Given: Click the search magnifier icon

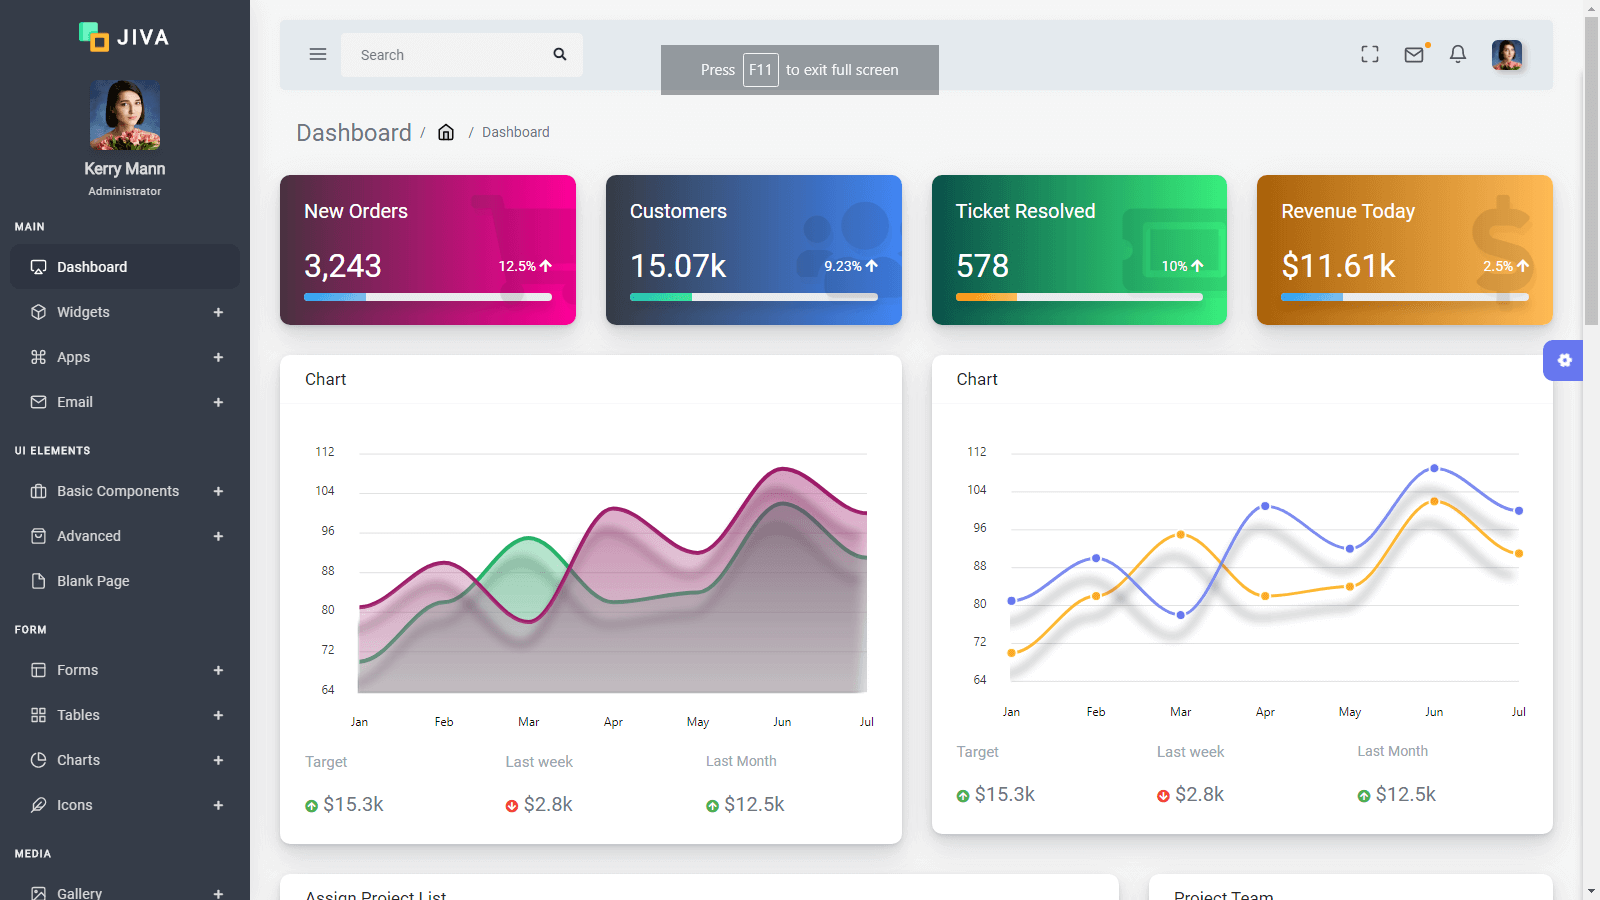Looking at the screenshot, I should click(x=560, y=54).
